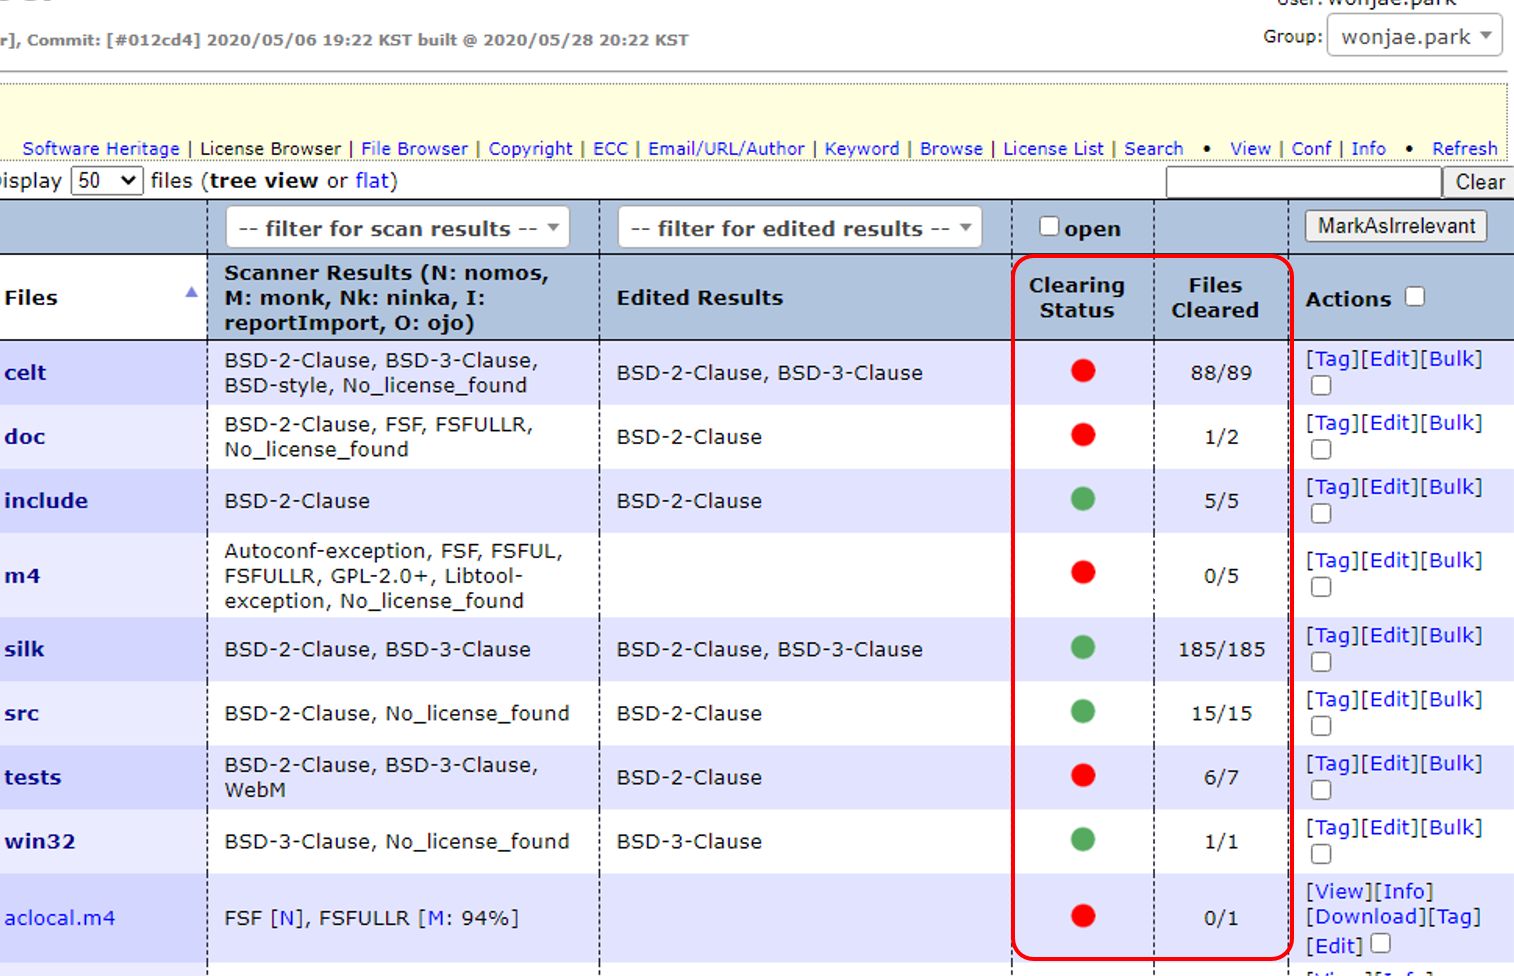Check the aclocal.m4 row action checkbox
Screen dimensions: 1514x976
(x=1381, y=943)
